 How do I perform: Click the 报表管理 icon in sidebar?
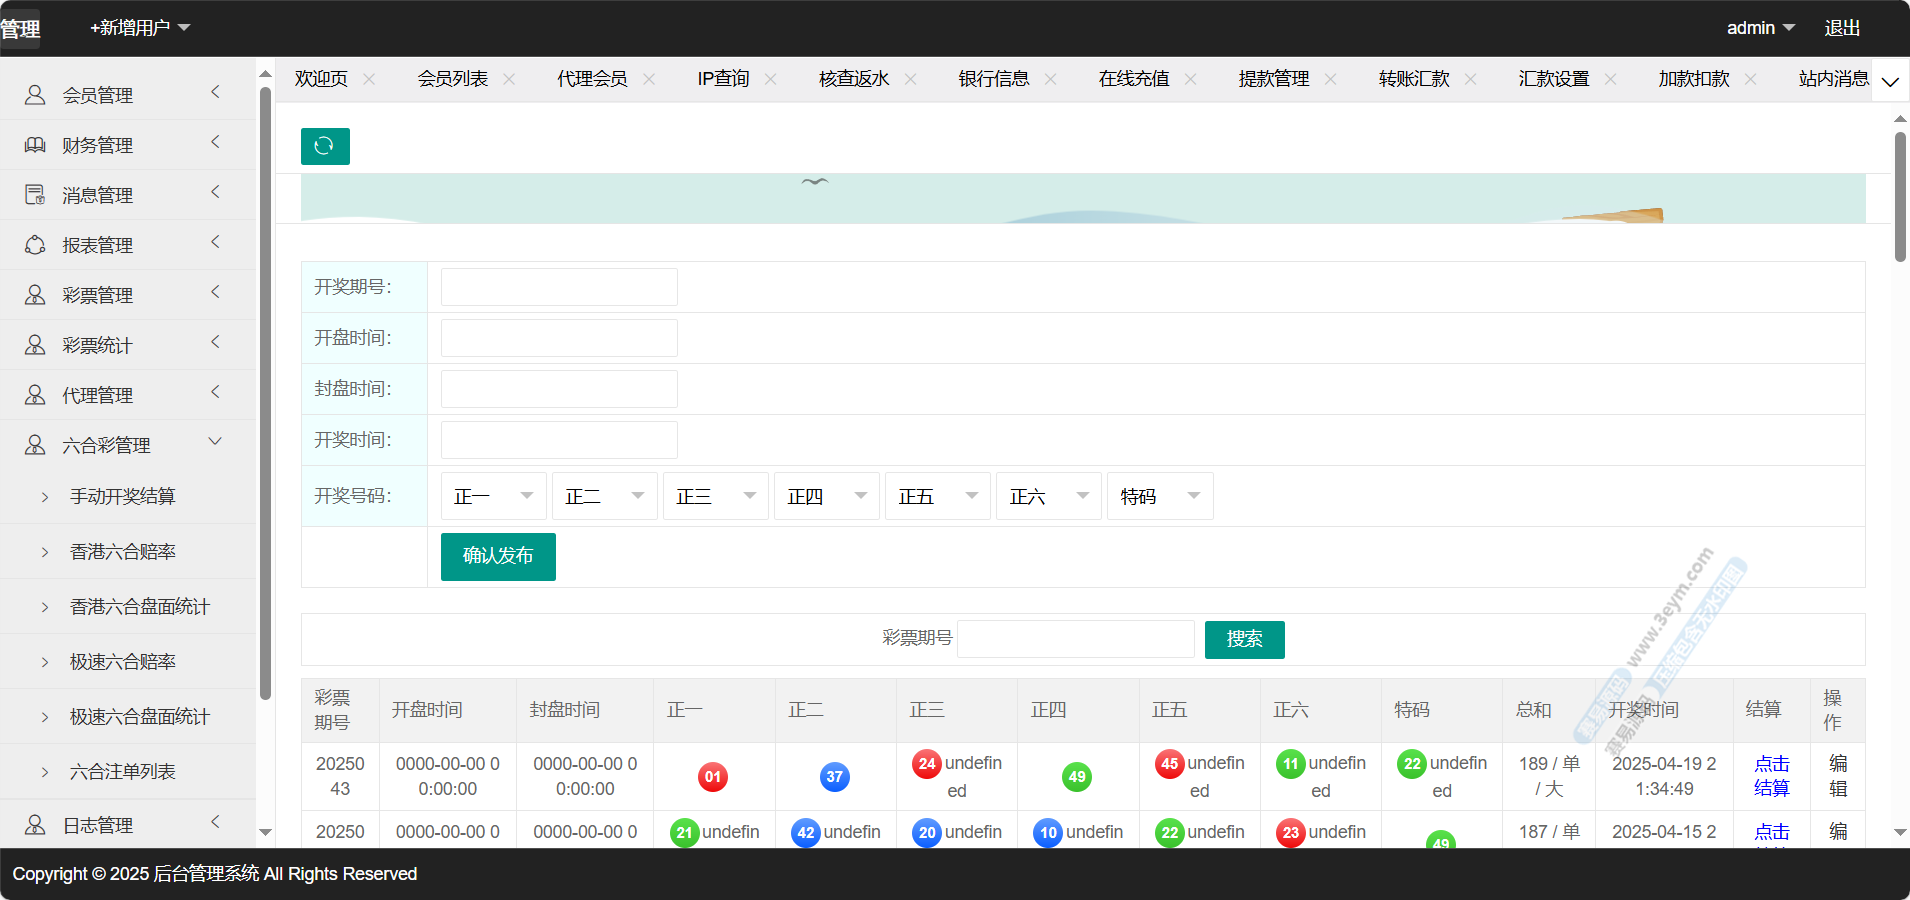(35, 245)
